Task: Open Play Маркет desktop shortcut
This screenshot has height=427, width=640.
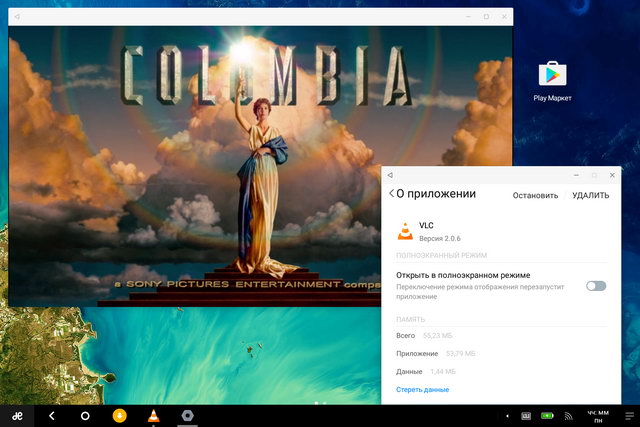Action: (552, 82)
